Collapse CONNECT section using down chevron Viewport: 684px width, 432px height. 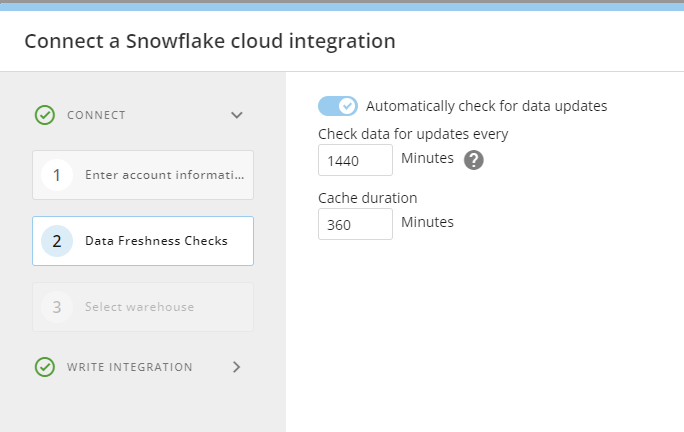click(x=237, y=115)
